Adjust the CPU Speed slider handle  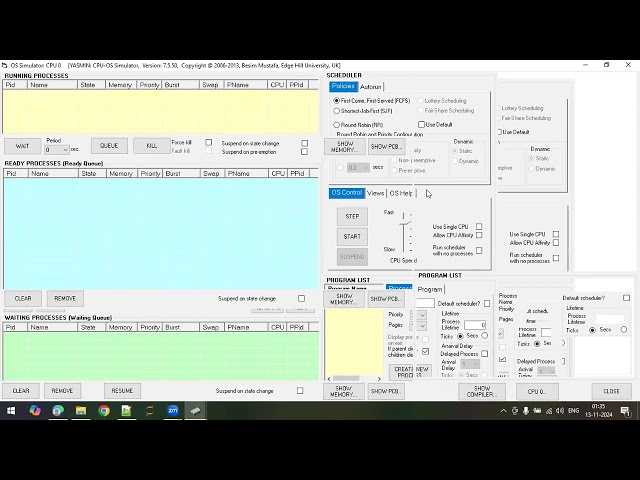(404, 224)
